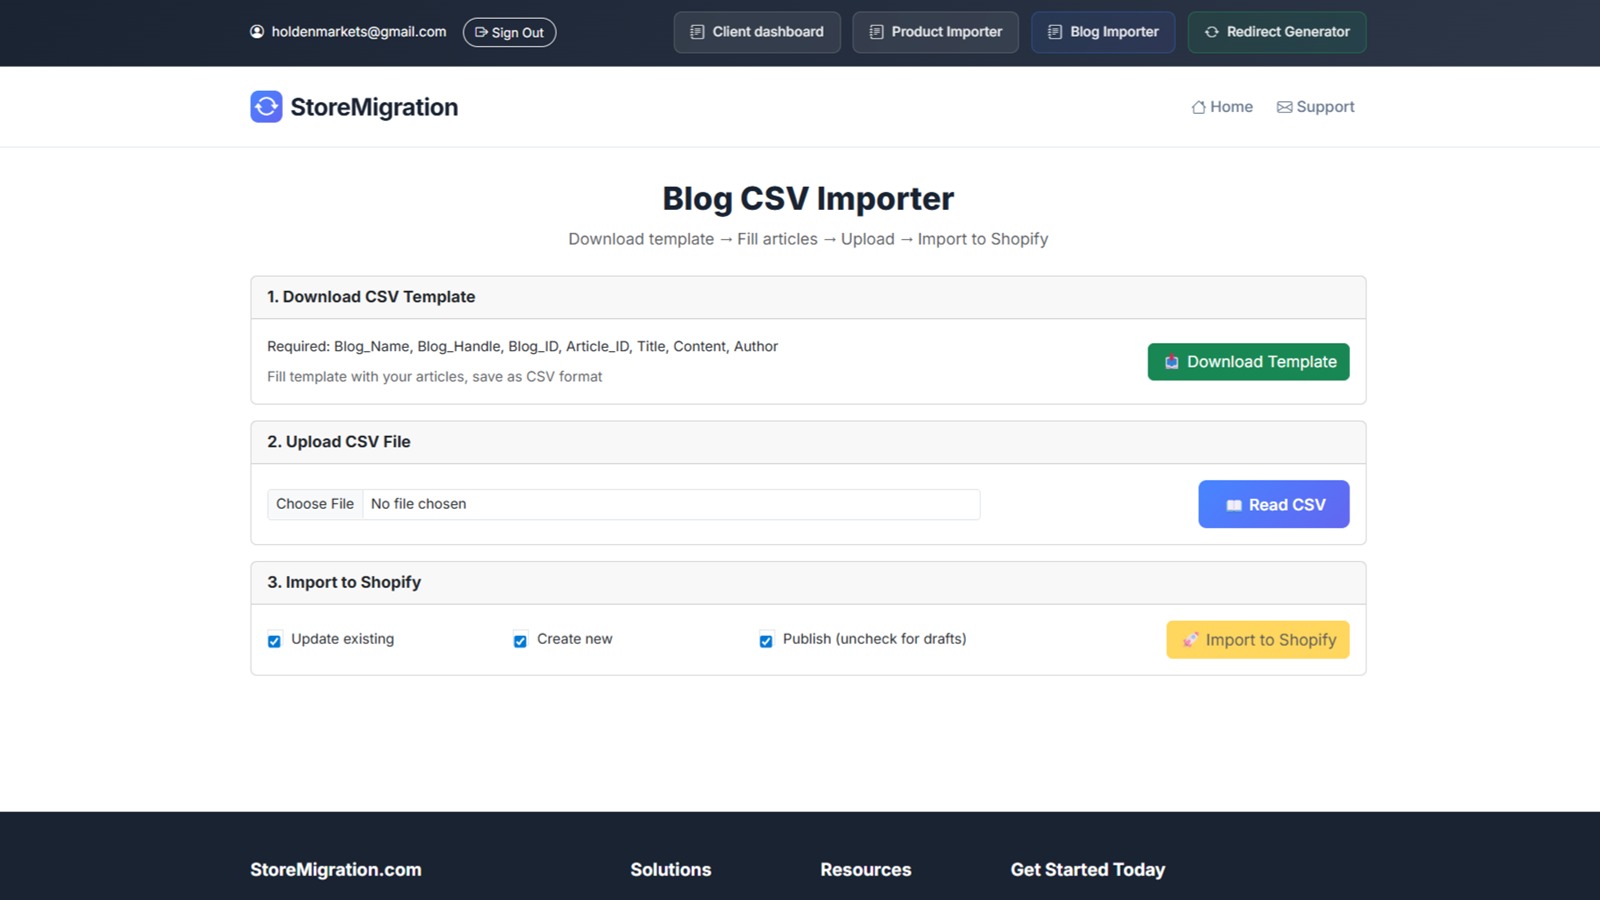1600x900 pixels.
Task: Uncheck Publish to save as drafts
Action: [766, 640]
